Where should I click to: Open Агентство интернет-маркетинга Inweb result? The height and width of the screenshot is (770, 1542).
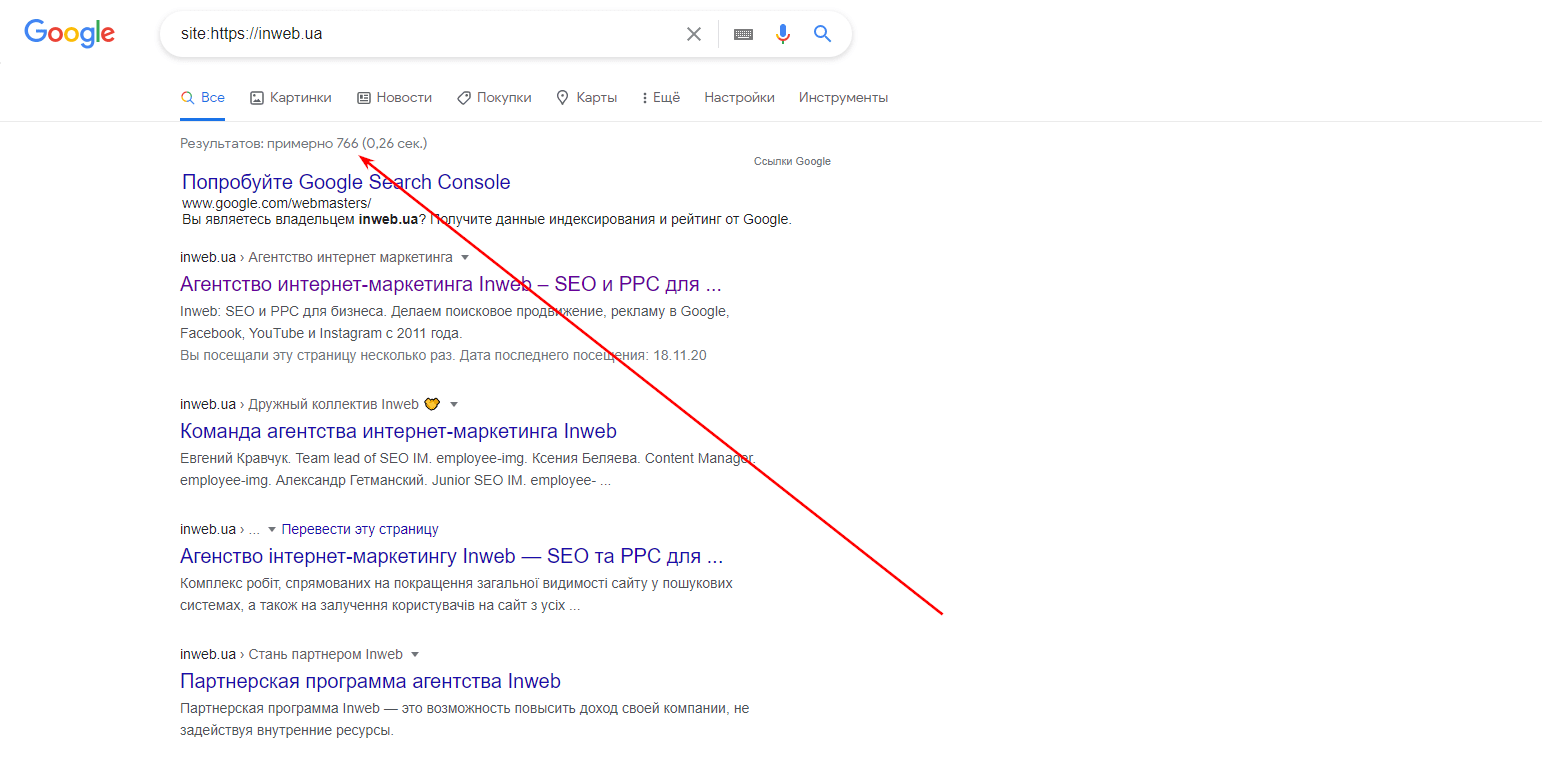(x=451, y=283)
